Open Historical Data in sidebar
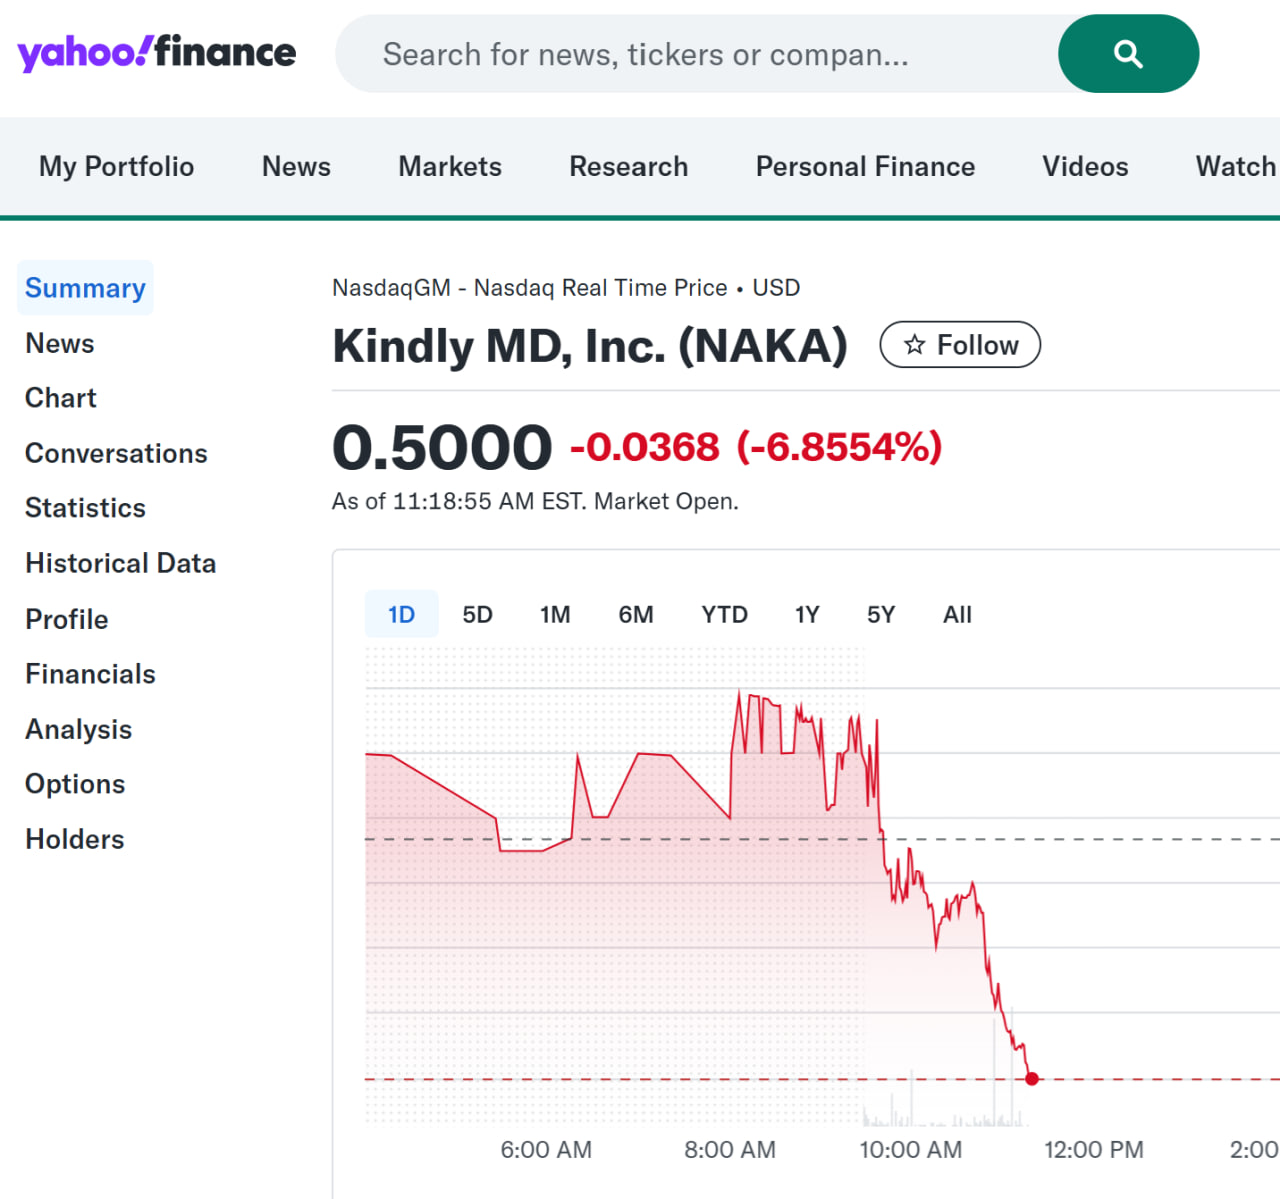Viewport: 1280px width, 1199px height. click(120, 563)
